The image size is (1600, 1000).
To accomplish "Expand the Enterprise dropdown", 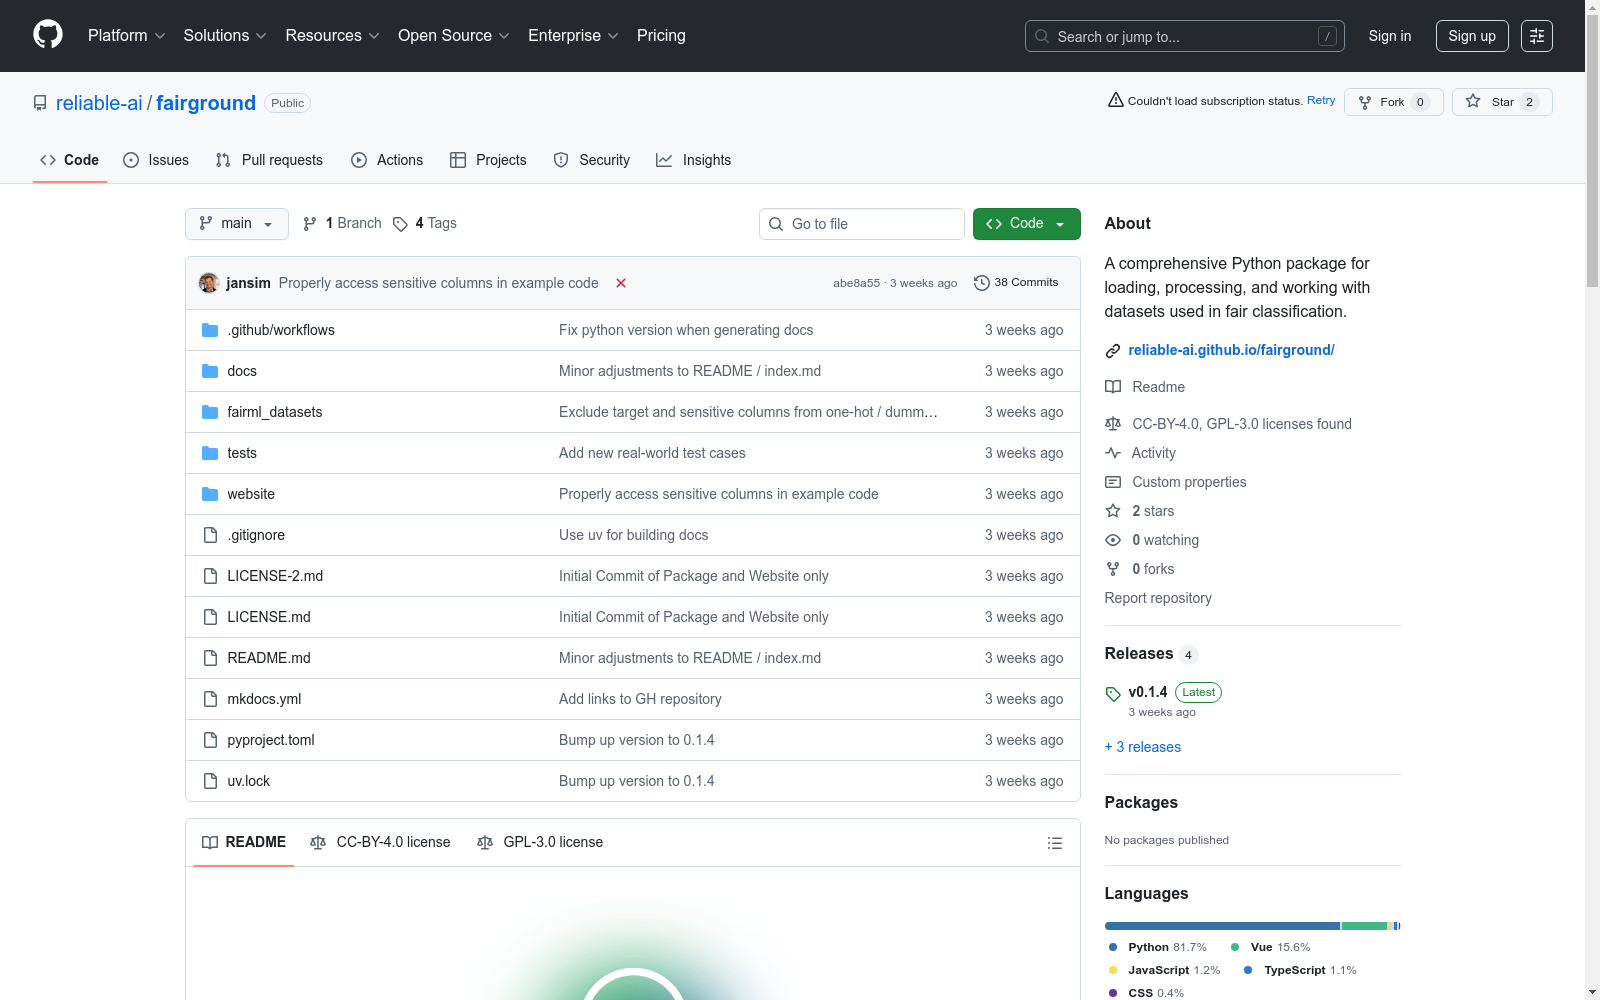I will pyautogui.click(x=574, y=36).
